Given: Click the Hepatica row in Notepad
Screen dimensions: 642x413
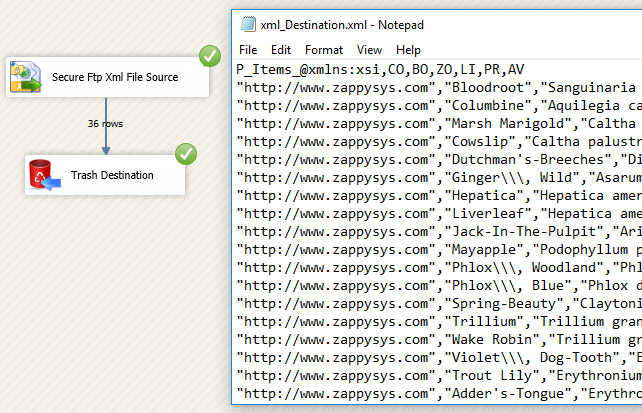Looking at the screenshot, I should (x=439, y=196).
